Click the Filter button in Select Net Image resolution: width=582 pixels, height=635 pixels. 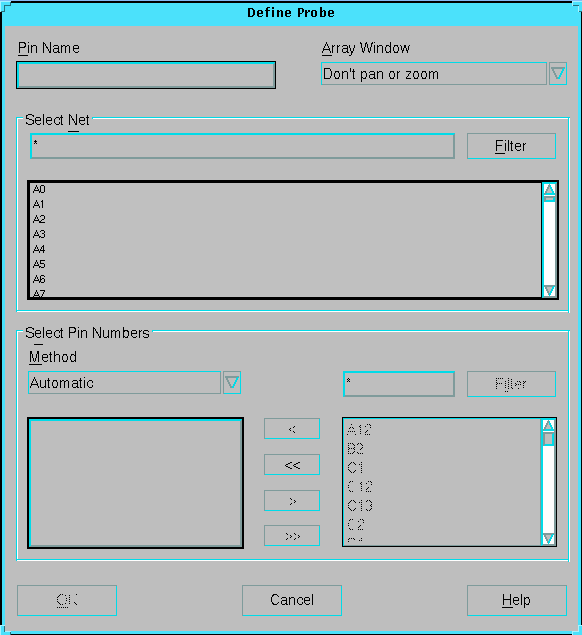511,146
